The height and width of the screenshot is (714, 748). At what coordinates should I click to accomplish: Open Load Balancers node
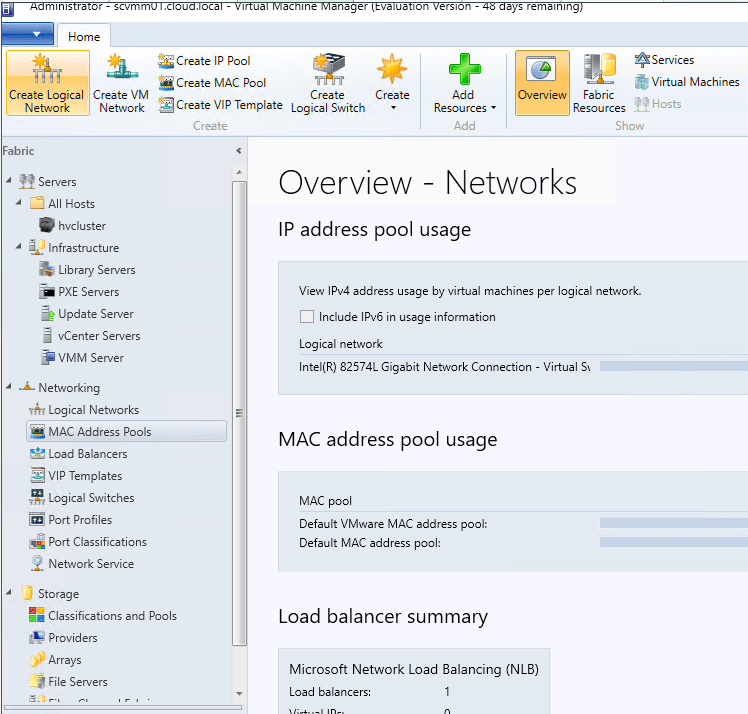coord(78,454)
